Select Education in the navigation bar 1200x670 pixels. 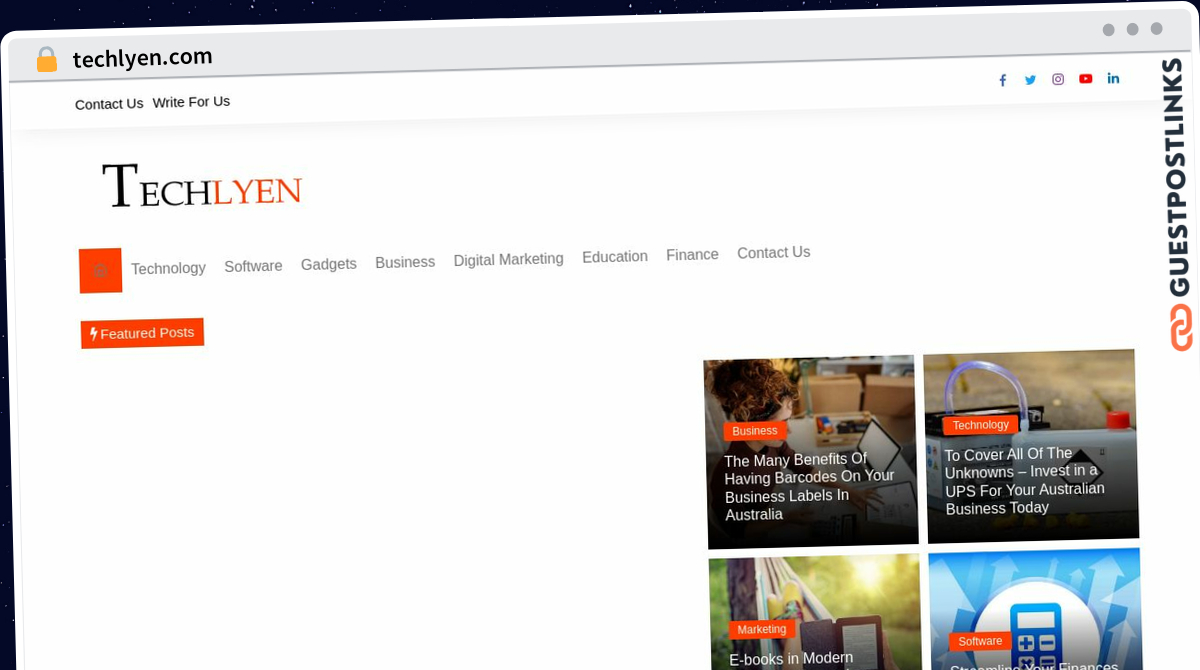coord(615,257)
